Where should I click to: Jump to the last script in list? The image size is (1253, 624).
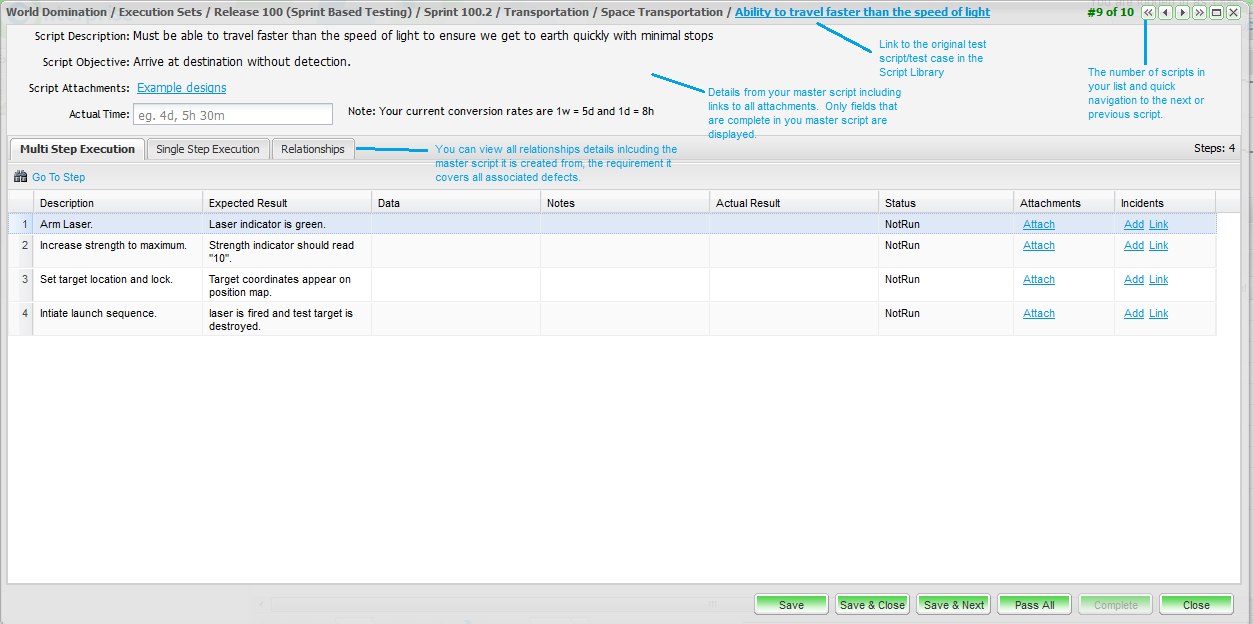pos(1199,13)
